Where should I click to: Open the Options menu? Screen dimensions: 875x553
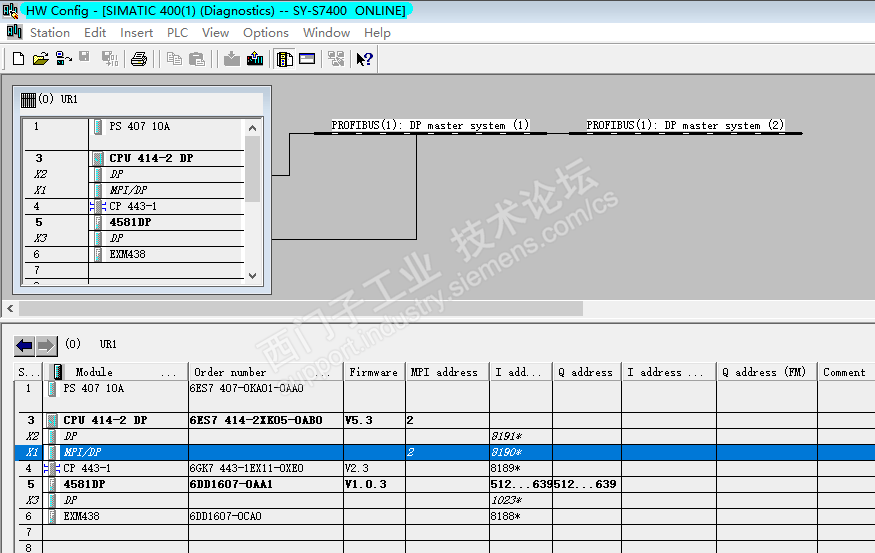[x=266, y=32]
